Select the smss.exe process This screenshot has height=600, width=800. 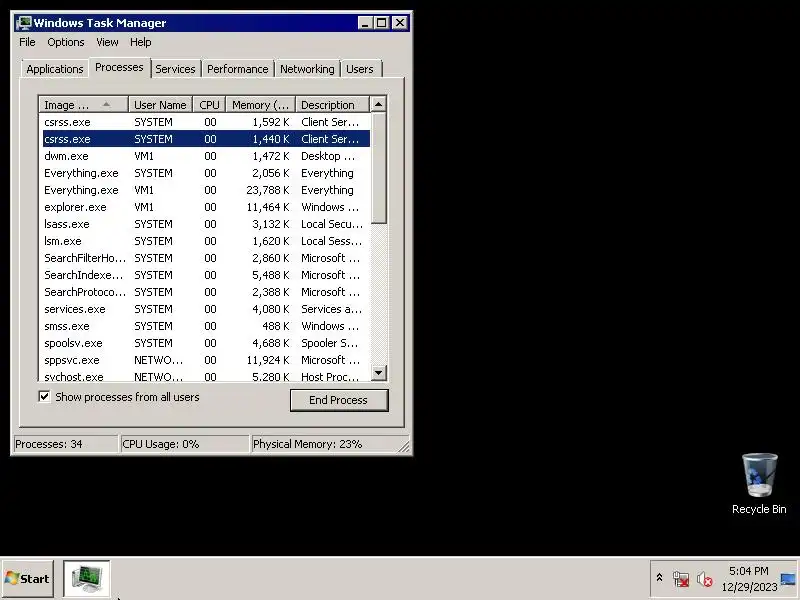point(206,326)
